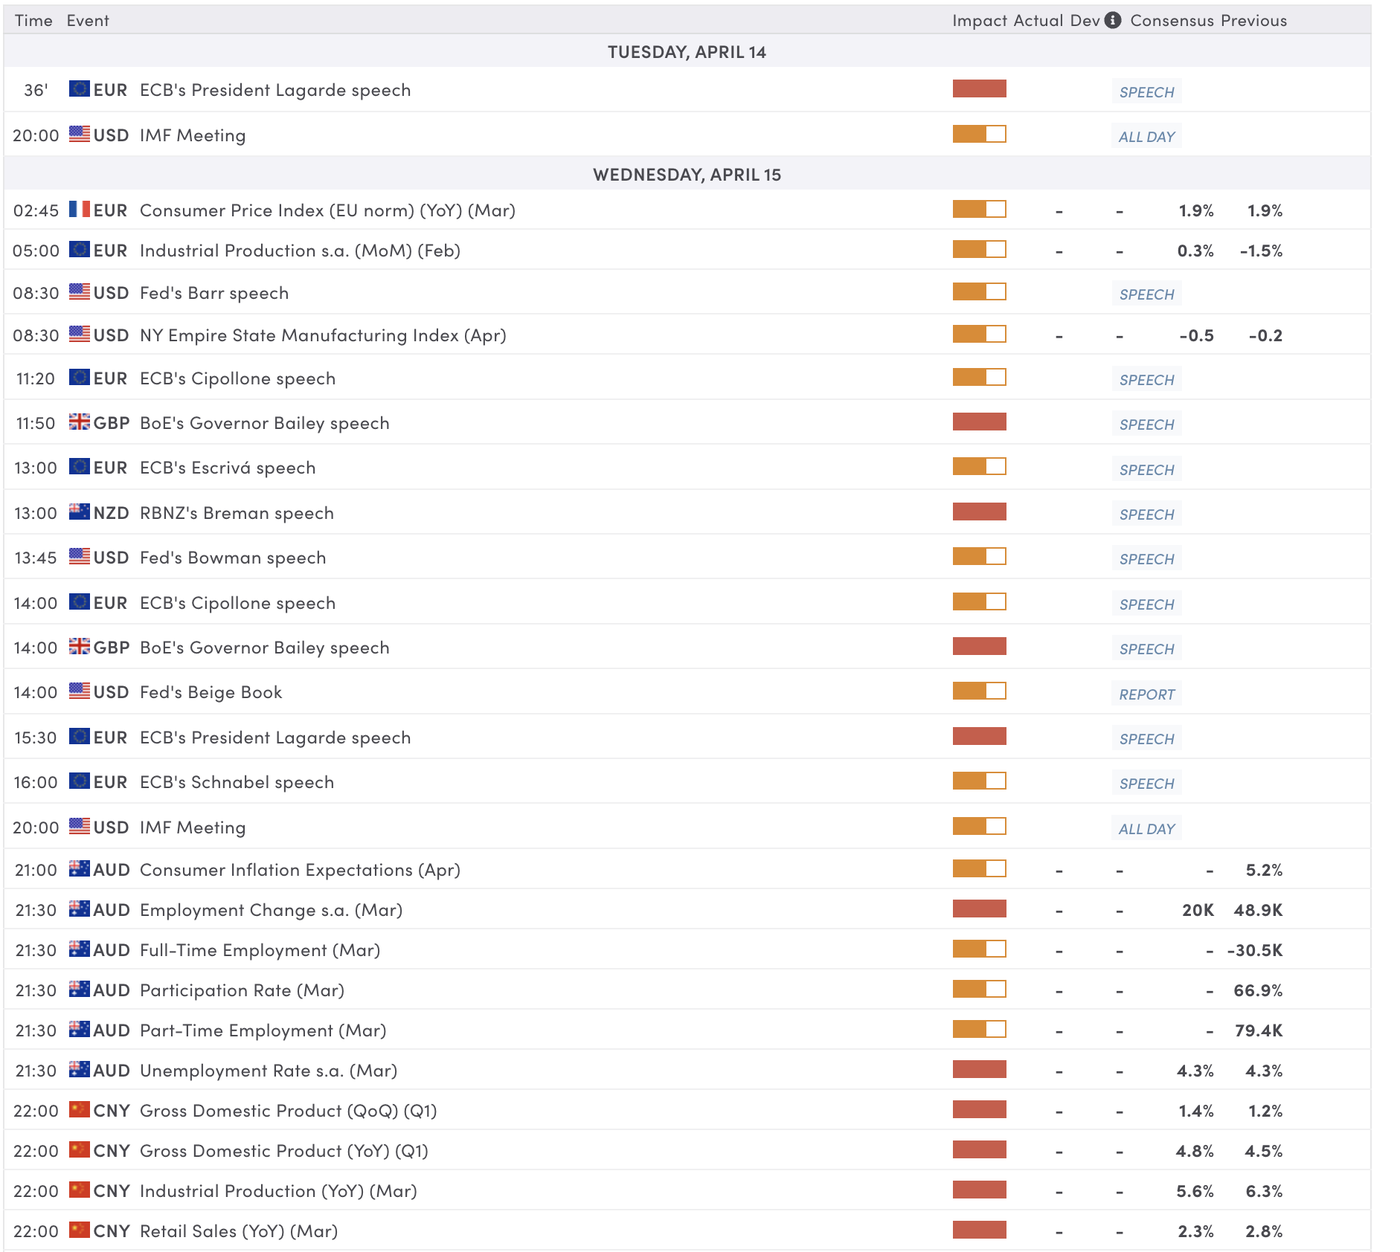The height and width of the screenshot is (1252, 1400).
Task: Click the US flag on Fed's Bowman speech row
Action: [79, 556]
